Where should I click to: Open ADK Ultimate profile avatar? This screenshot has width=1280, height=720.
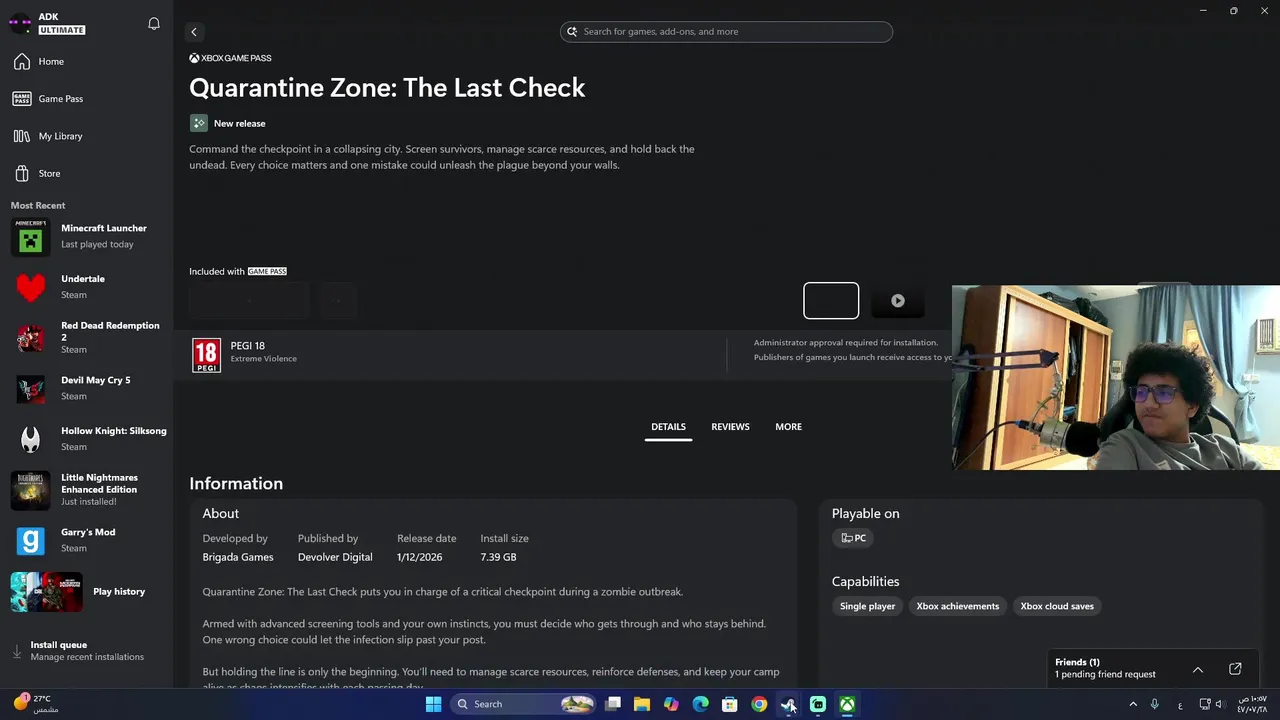[x=20, y=23]
